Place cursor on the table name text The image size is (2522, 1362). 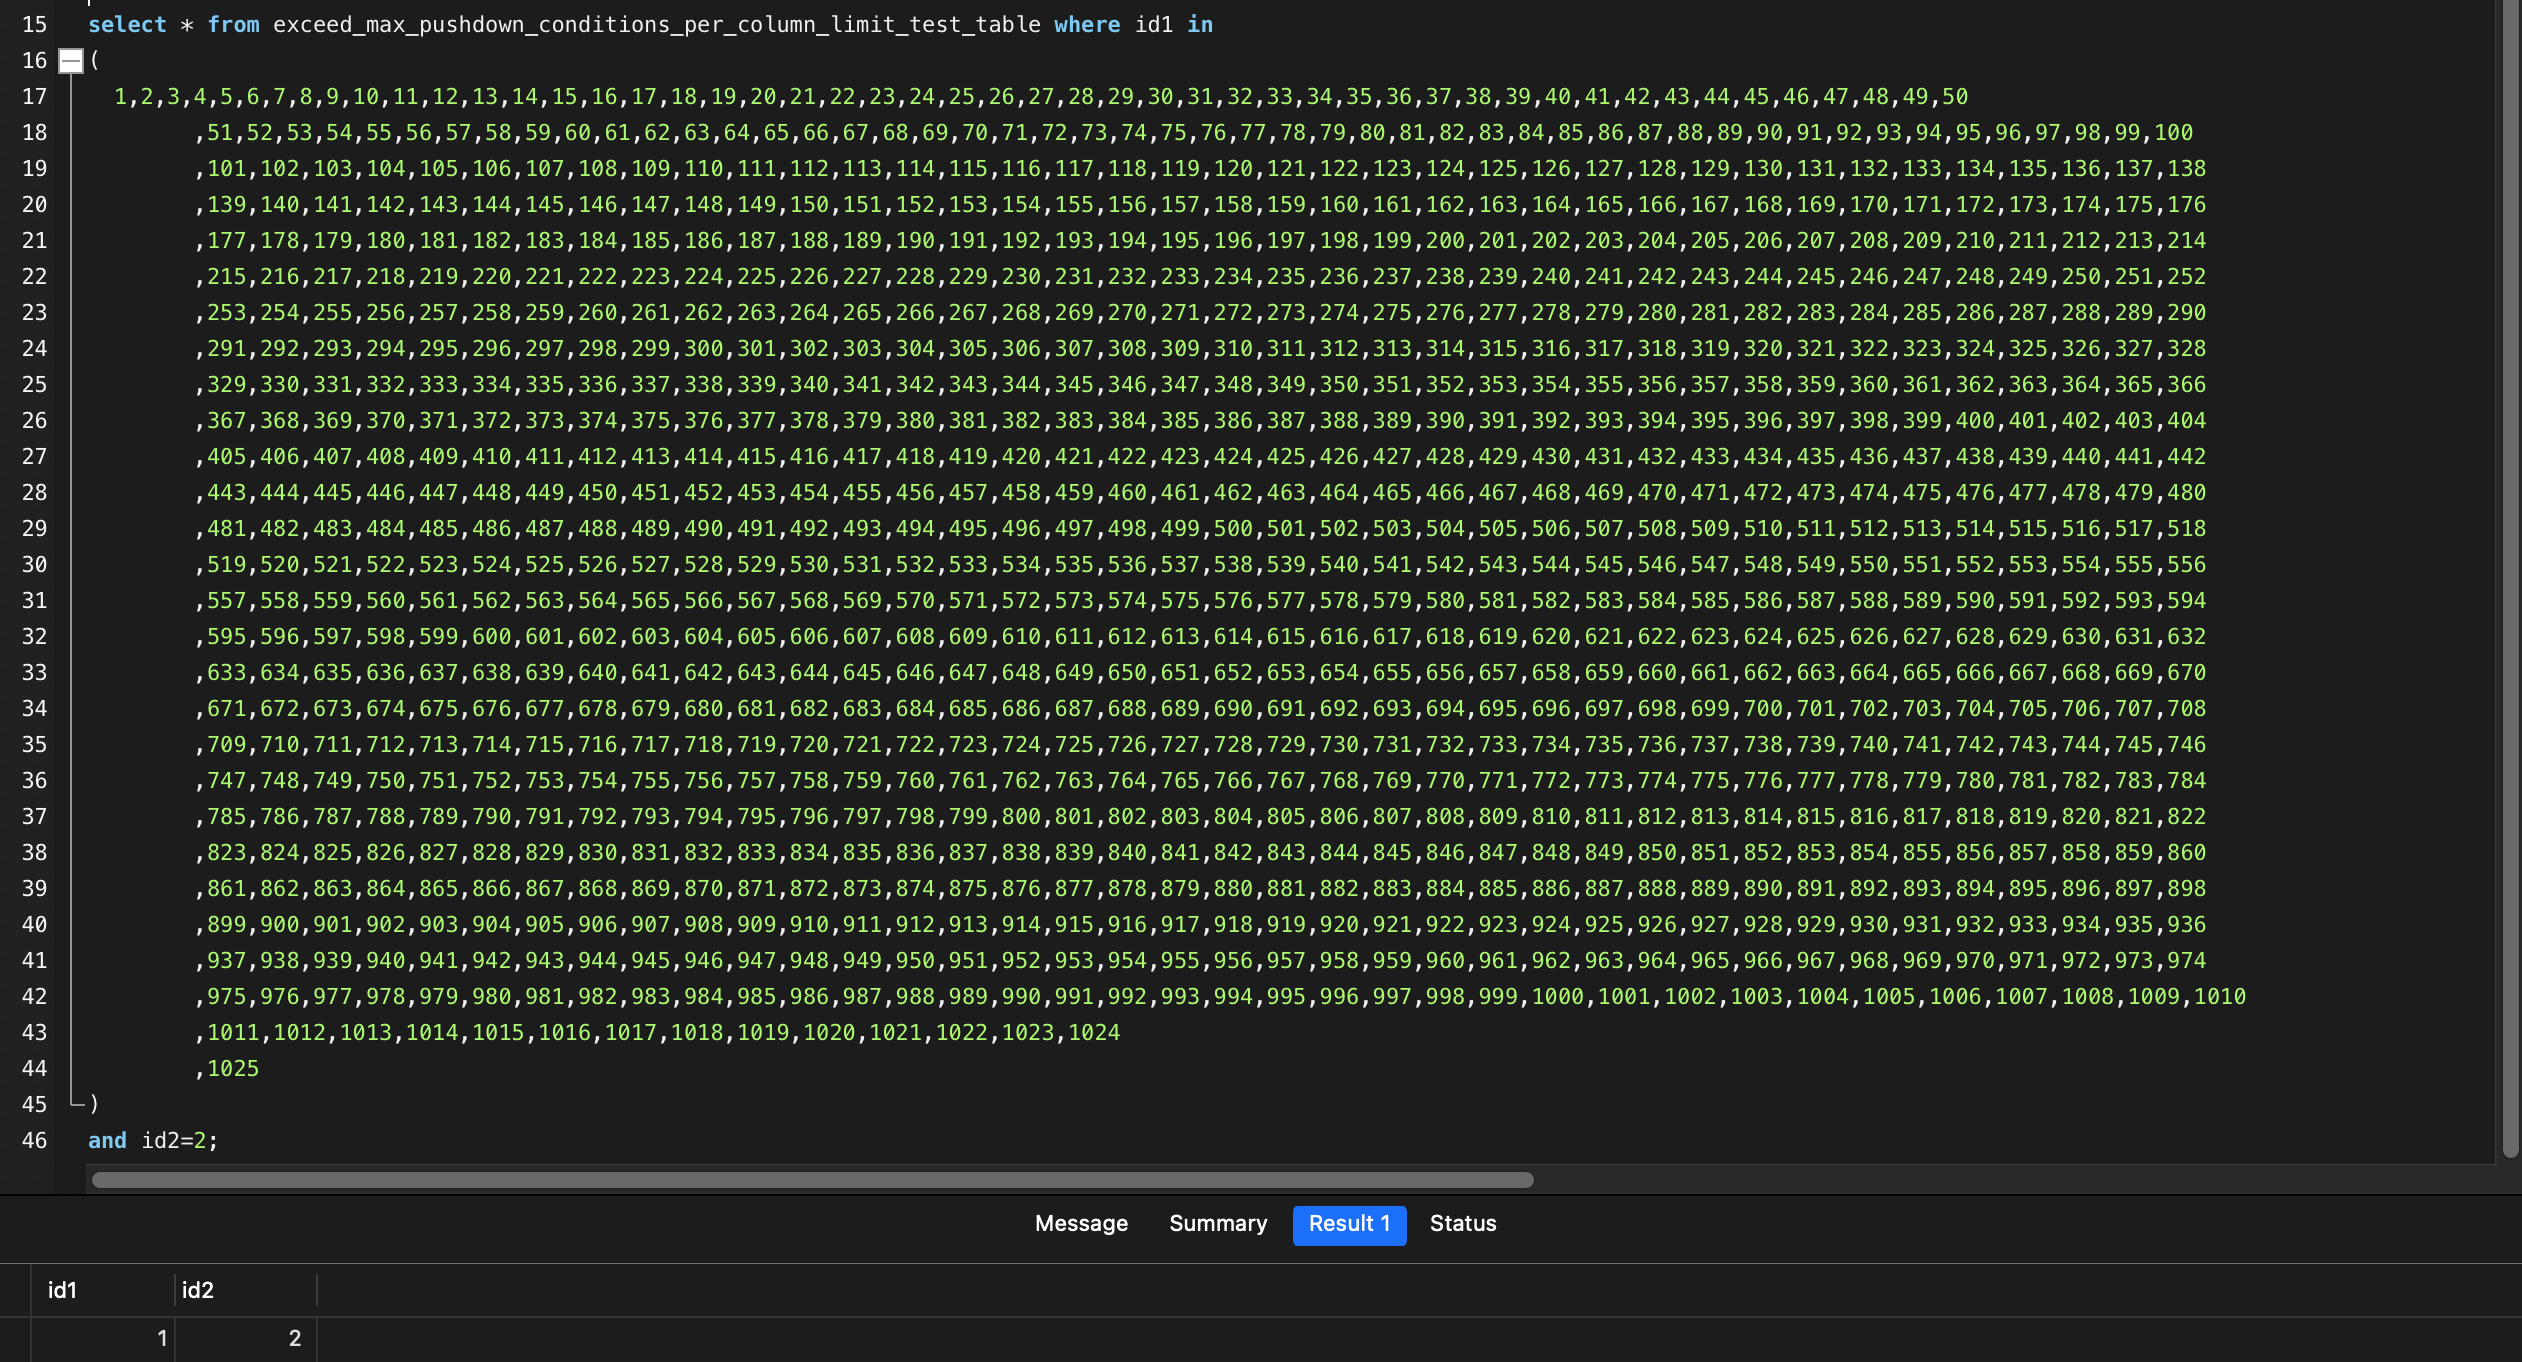pos(656,25)
